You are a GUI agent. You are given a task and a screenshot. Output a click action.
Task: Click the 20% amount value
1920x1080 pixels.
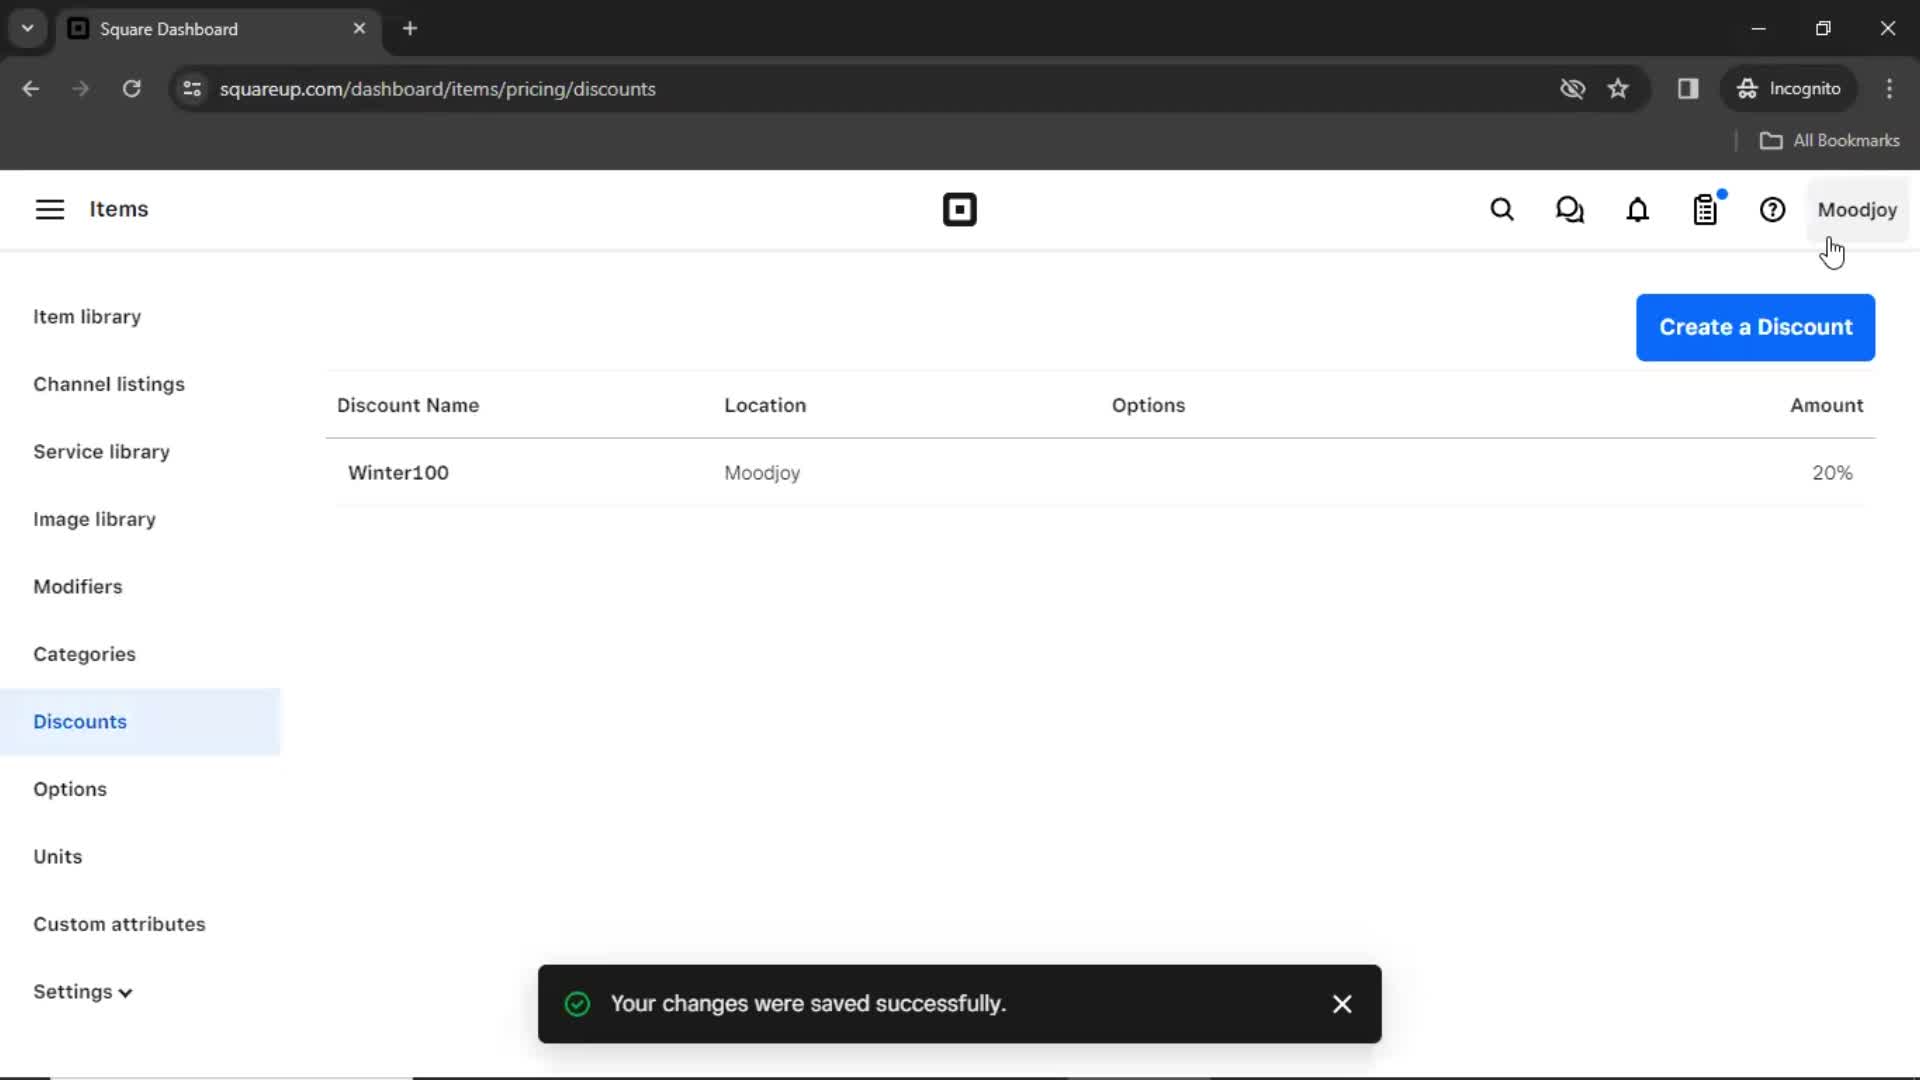tap(1832, 473)
